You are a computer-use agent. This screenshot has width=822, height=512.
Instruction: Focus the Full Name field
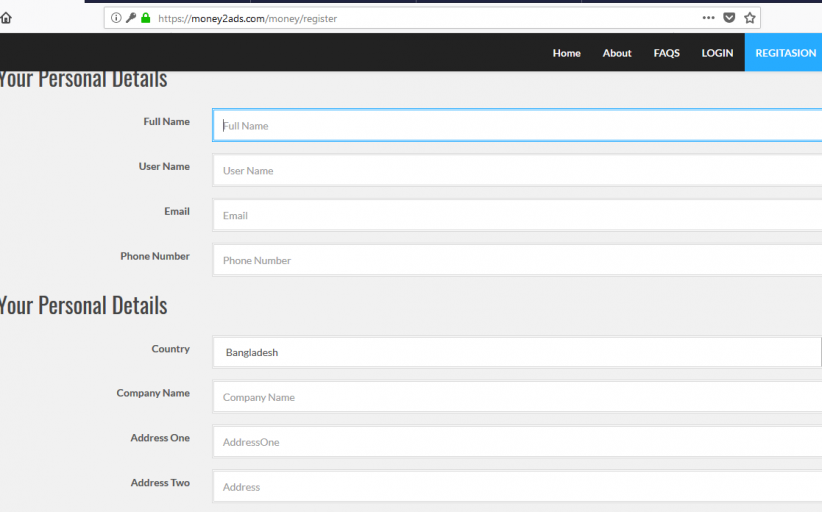[517, 126]
